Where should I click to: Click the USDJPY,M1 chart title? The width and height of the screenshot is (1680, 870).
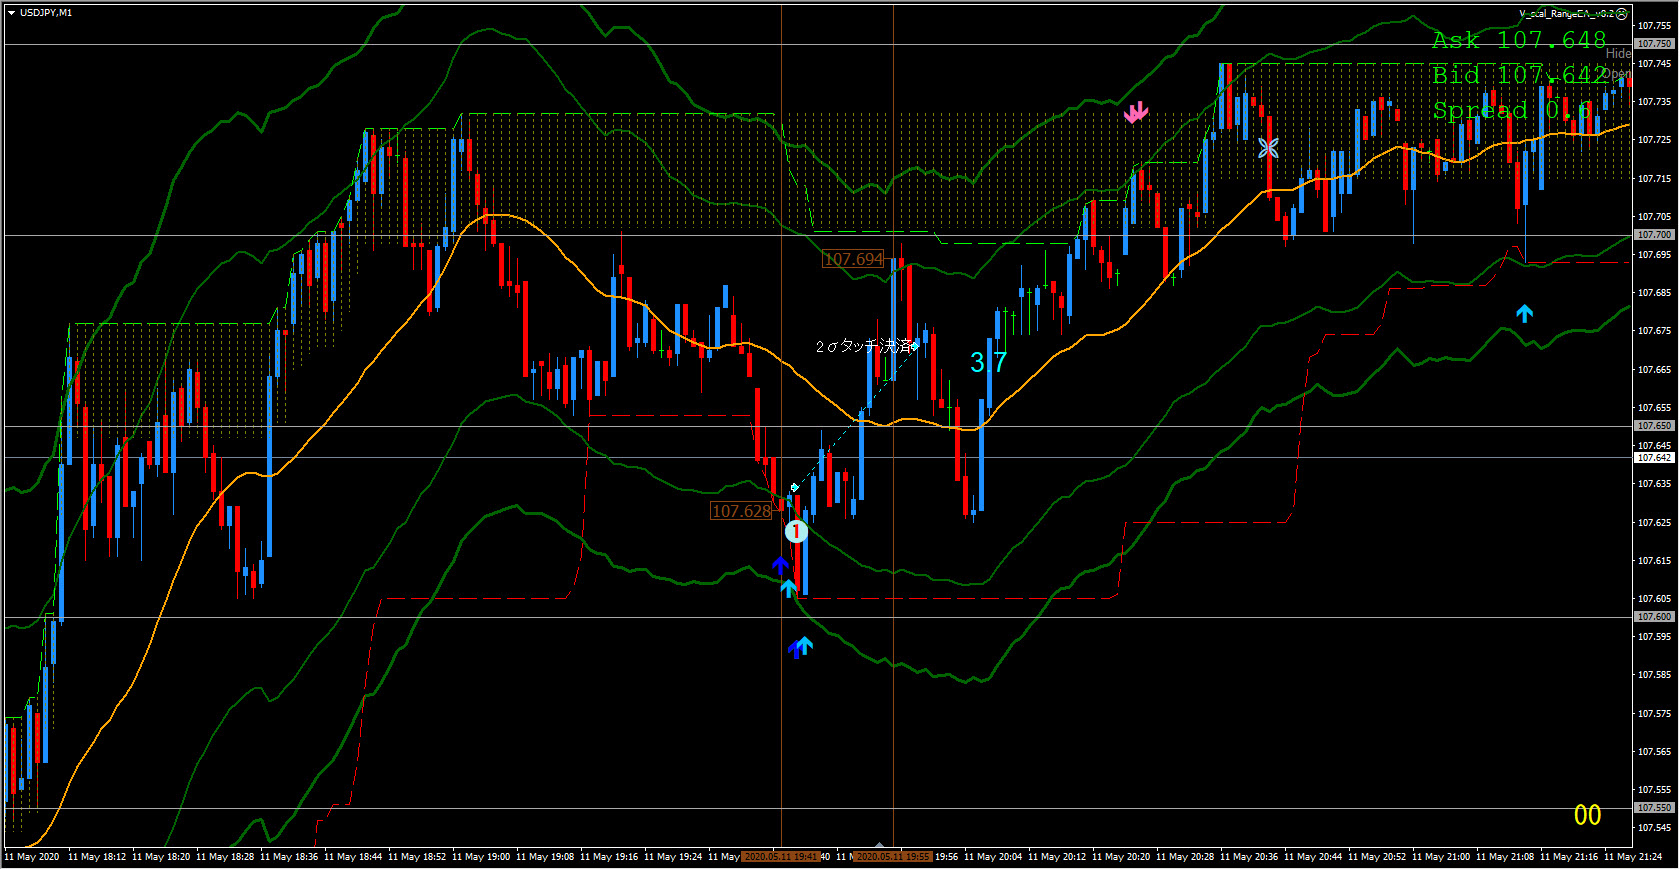[x=46, y=13]
